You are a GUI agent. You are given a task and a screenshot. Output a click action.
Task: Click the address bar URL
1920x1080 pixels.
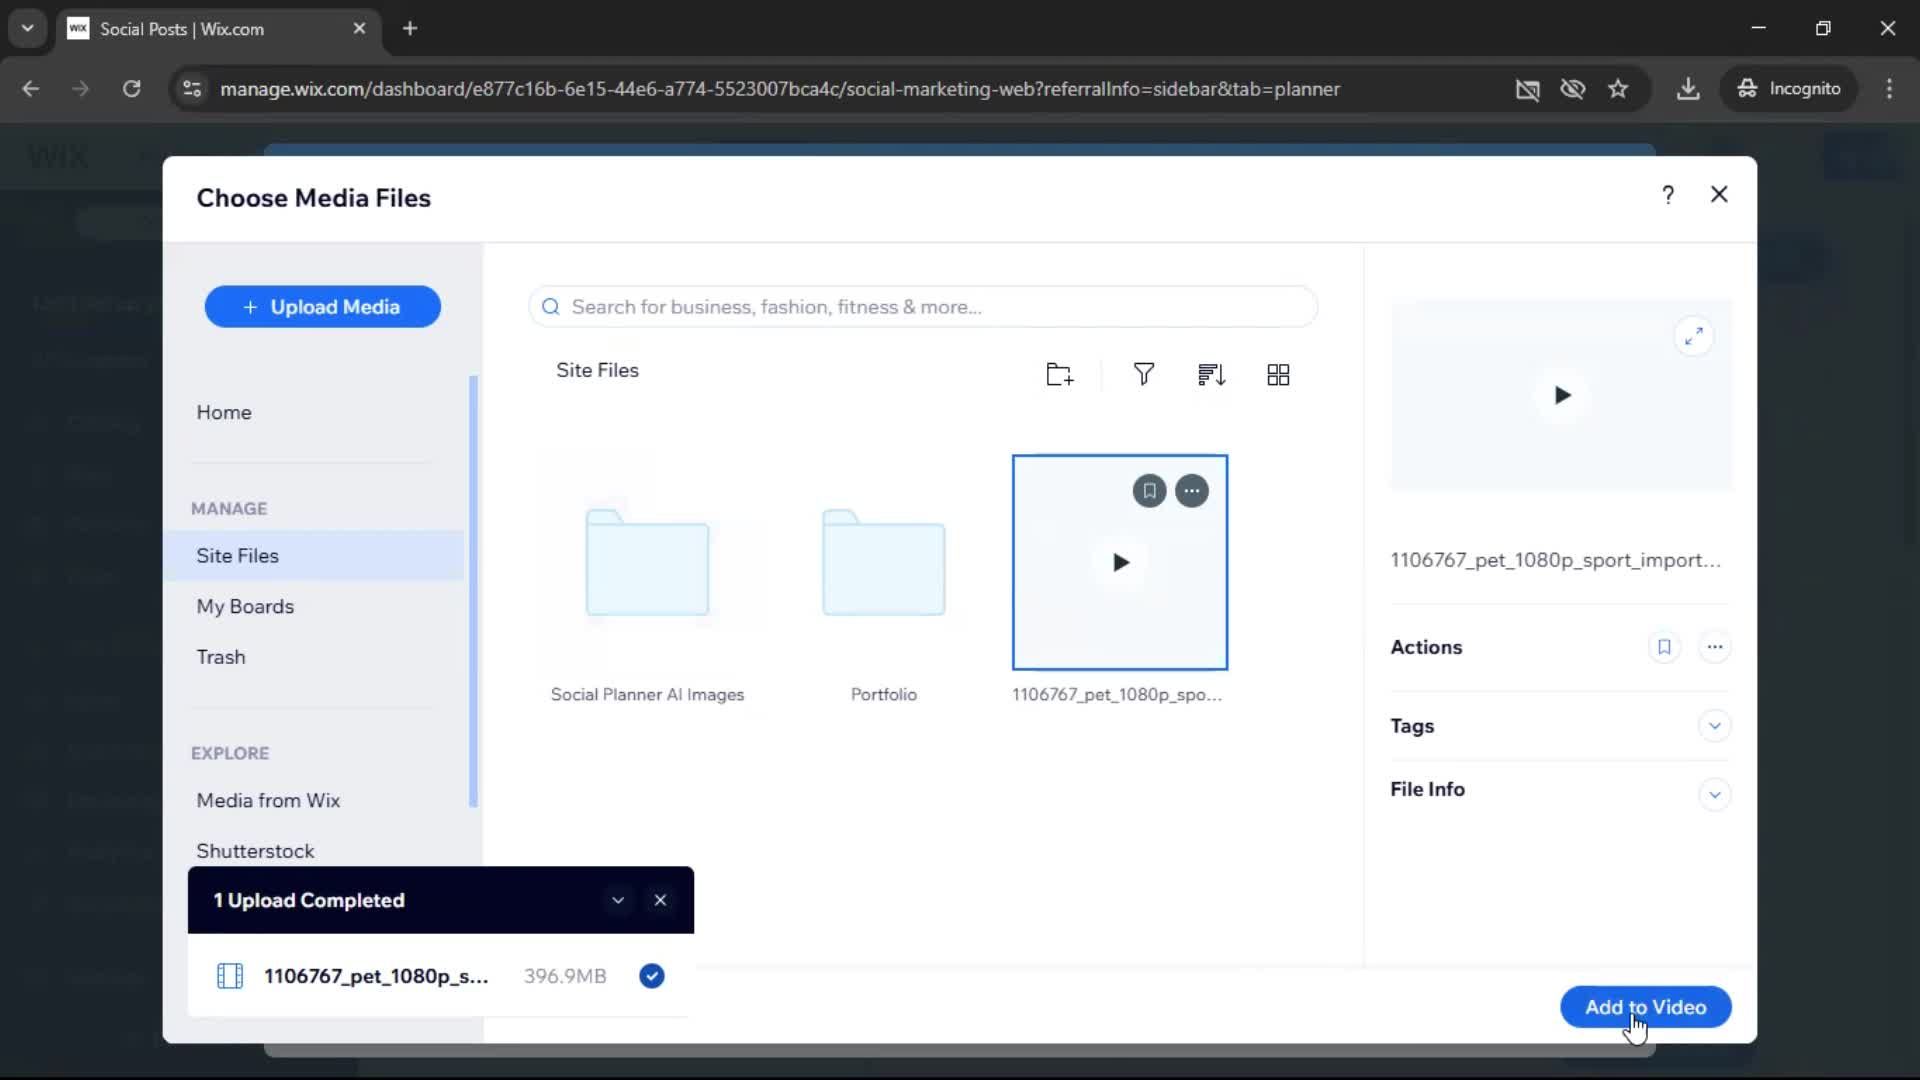tap(780, 89)
